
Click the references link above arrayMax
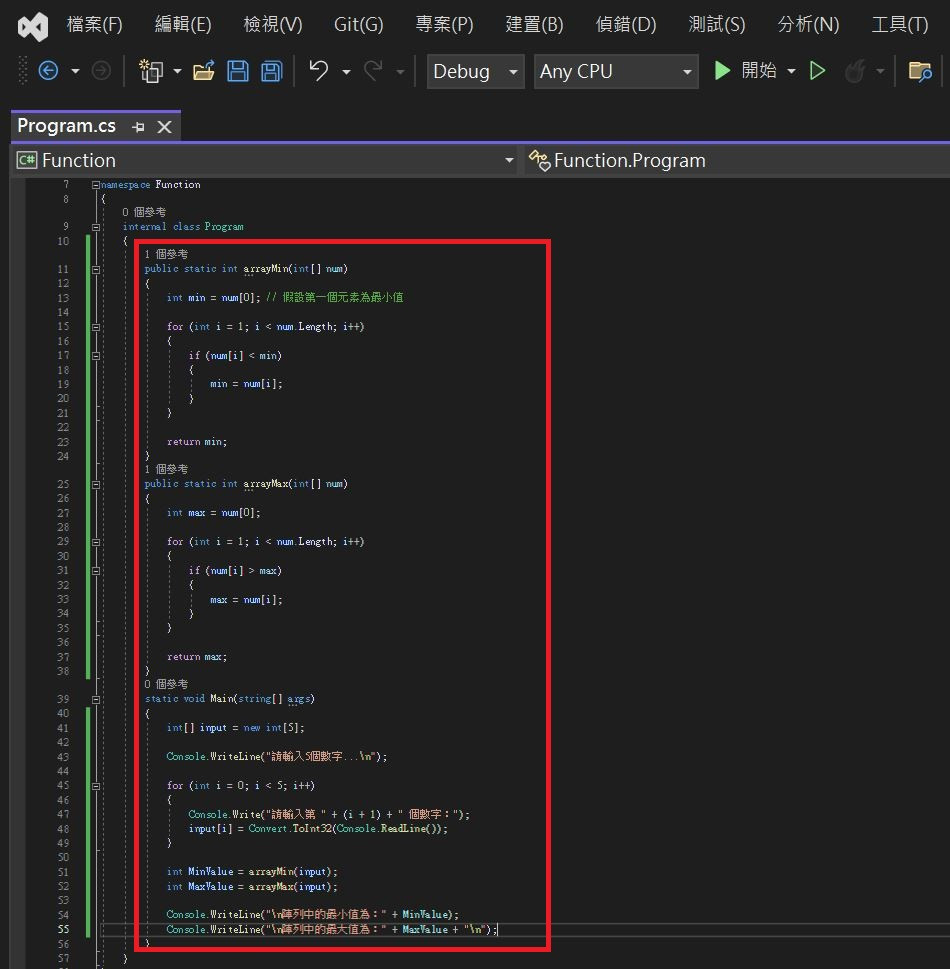(x=166, y=469)
